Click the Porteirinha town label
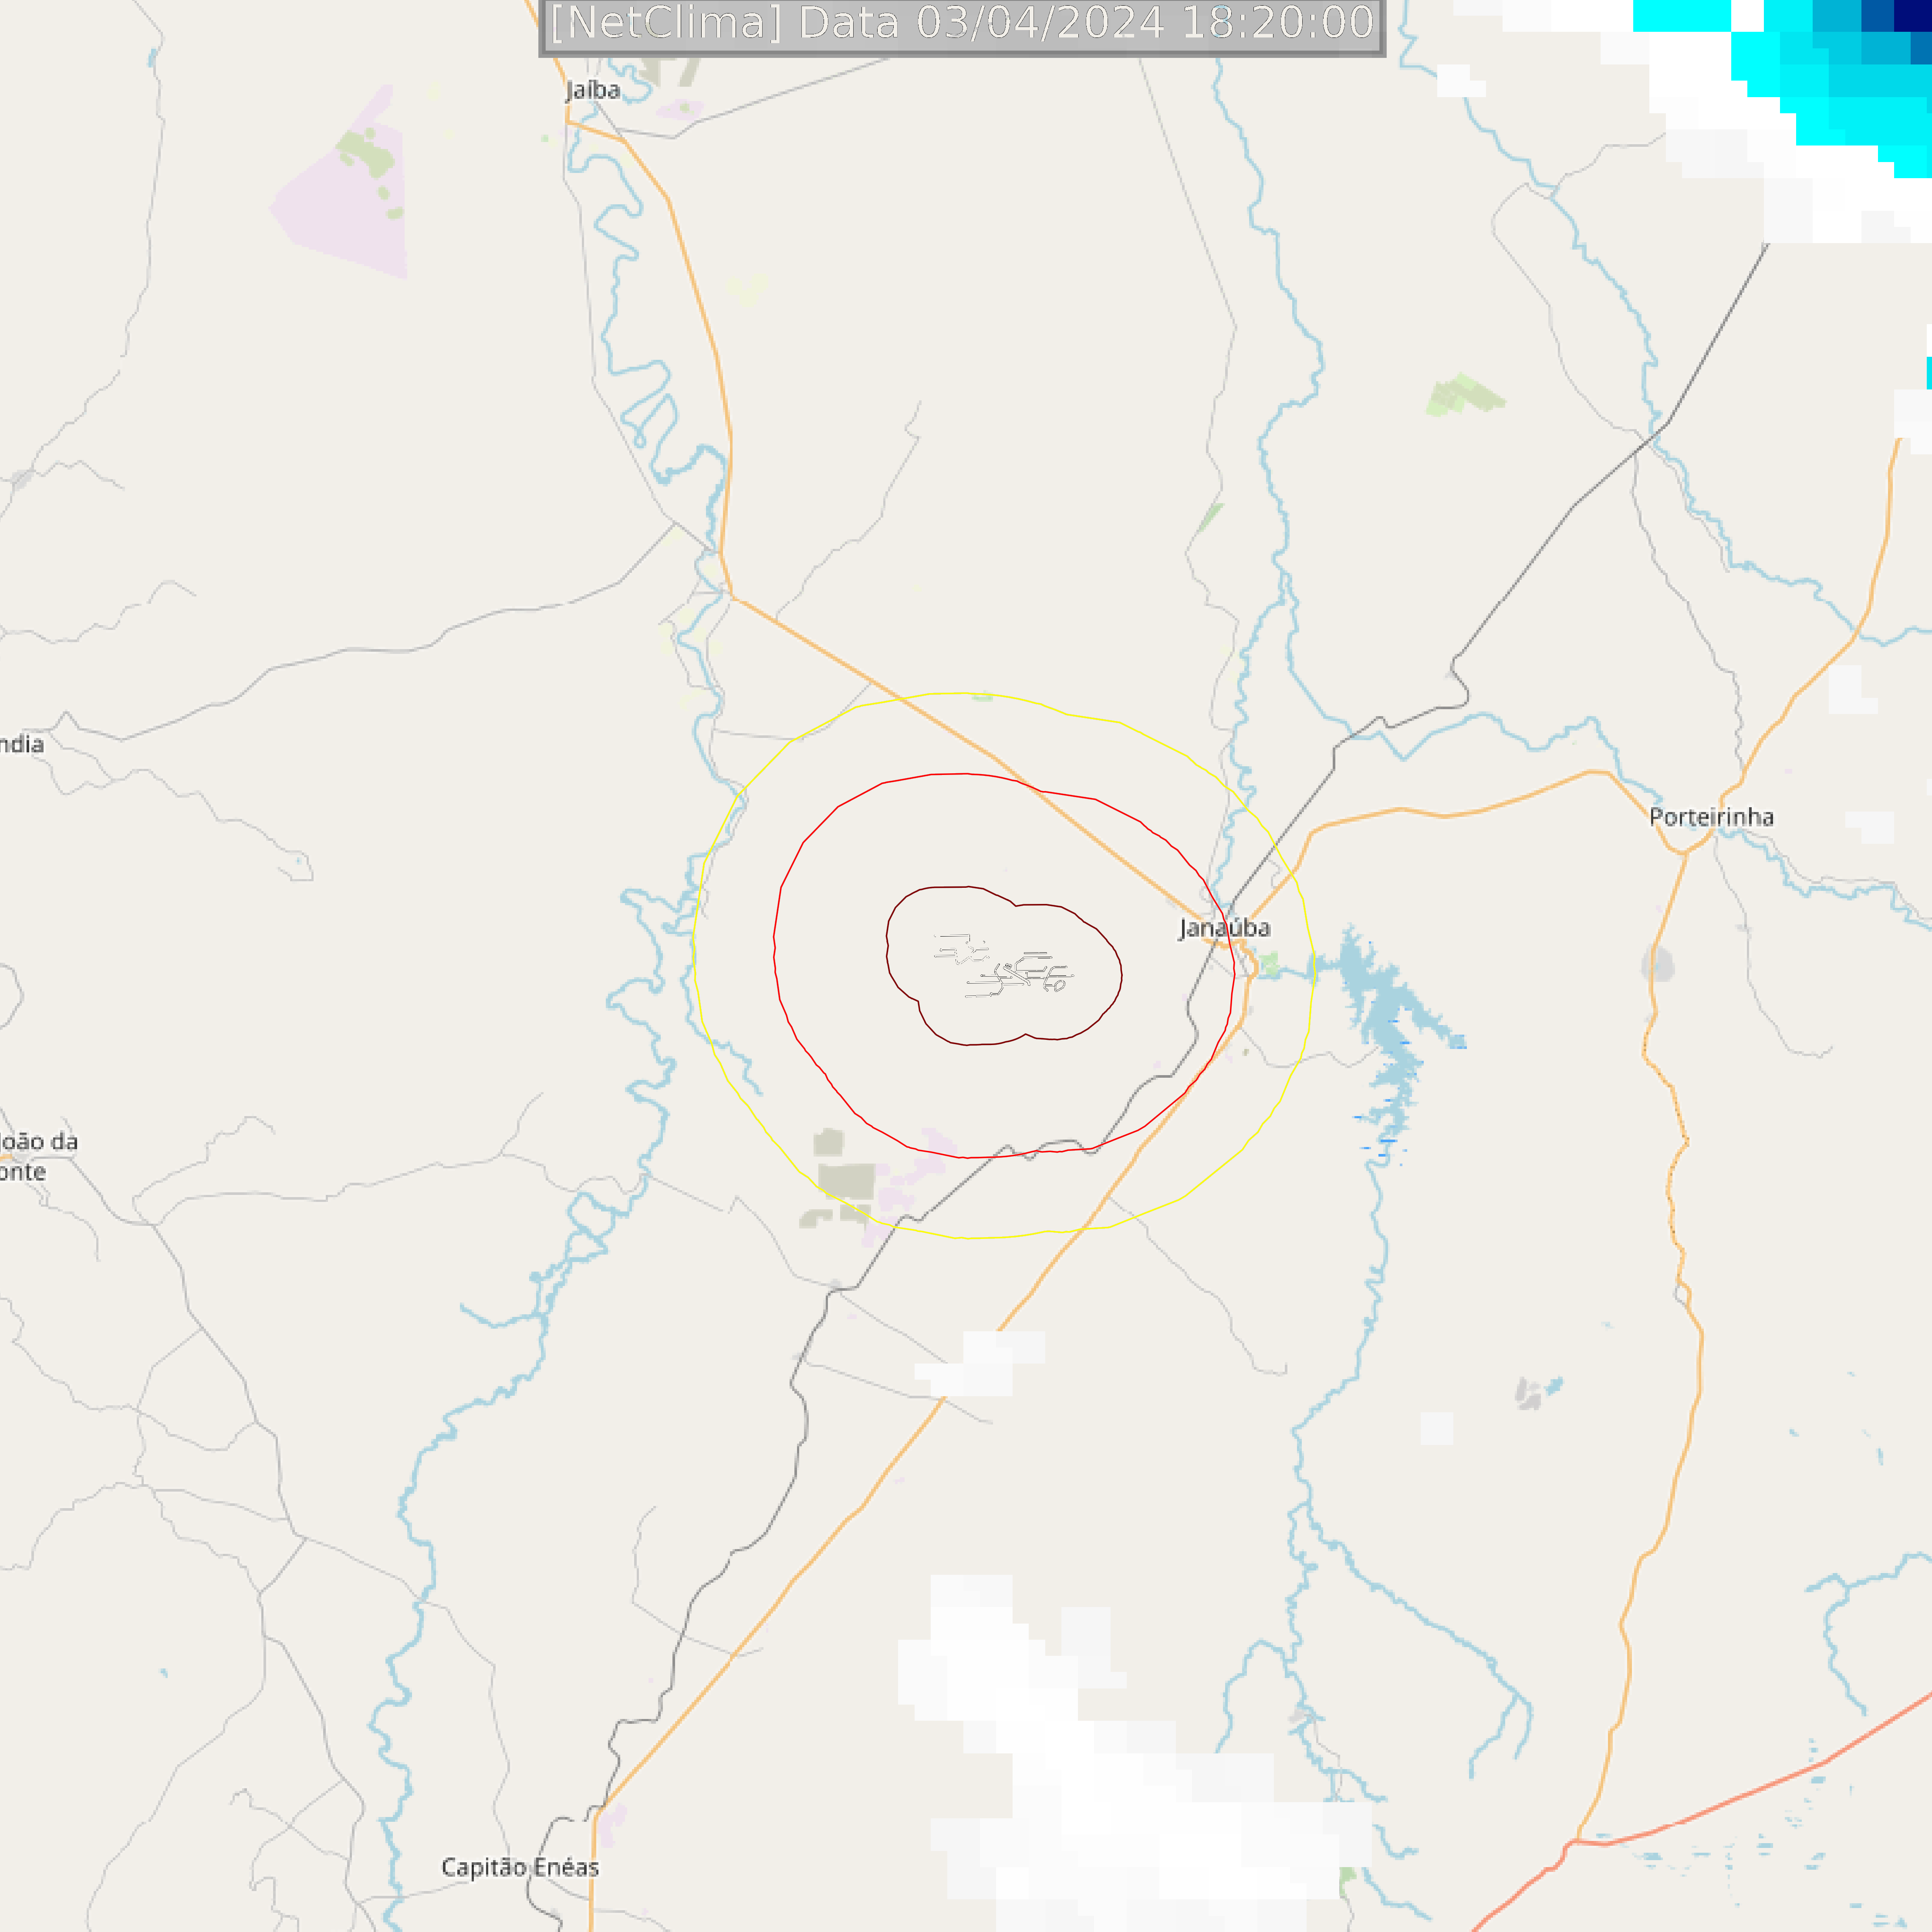Image resolution: width=1932 pixels, height=1932 pixels. point(1711,817)
